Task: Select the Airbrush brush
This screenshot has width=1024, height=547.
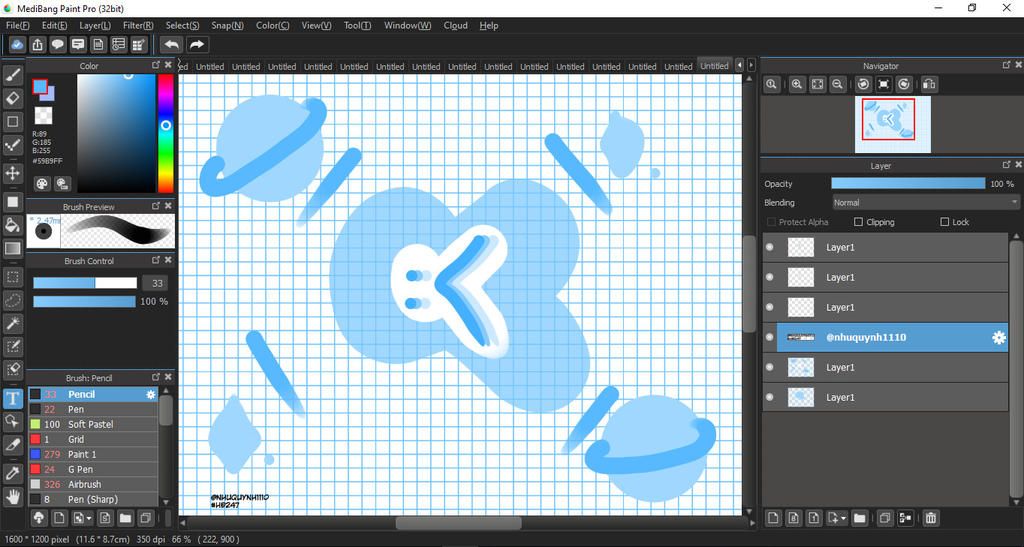Action: 93,484
